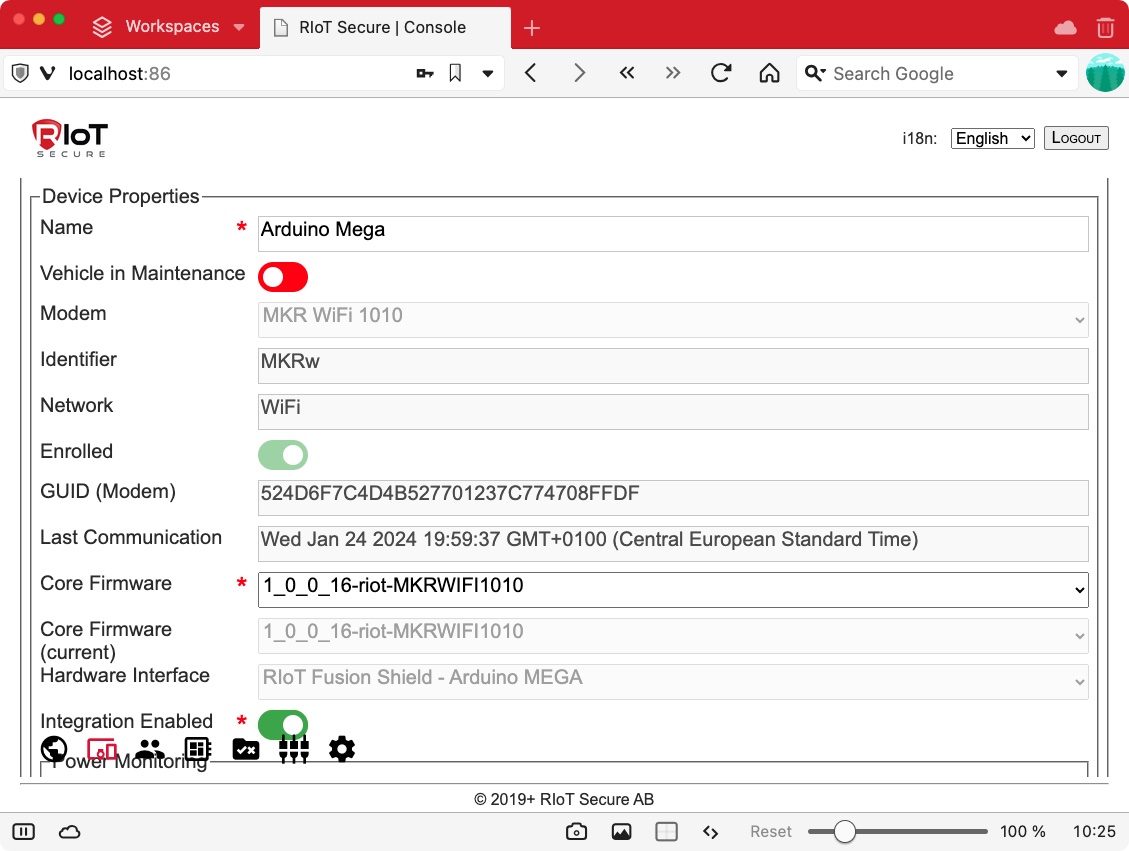Open the Workspaces menu
The image size is (1129, 851).
[x=169, y=27]
